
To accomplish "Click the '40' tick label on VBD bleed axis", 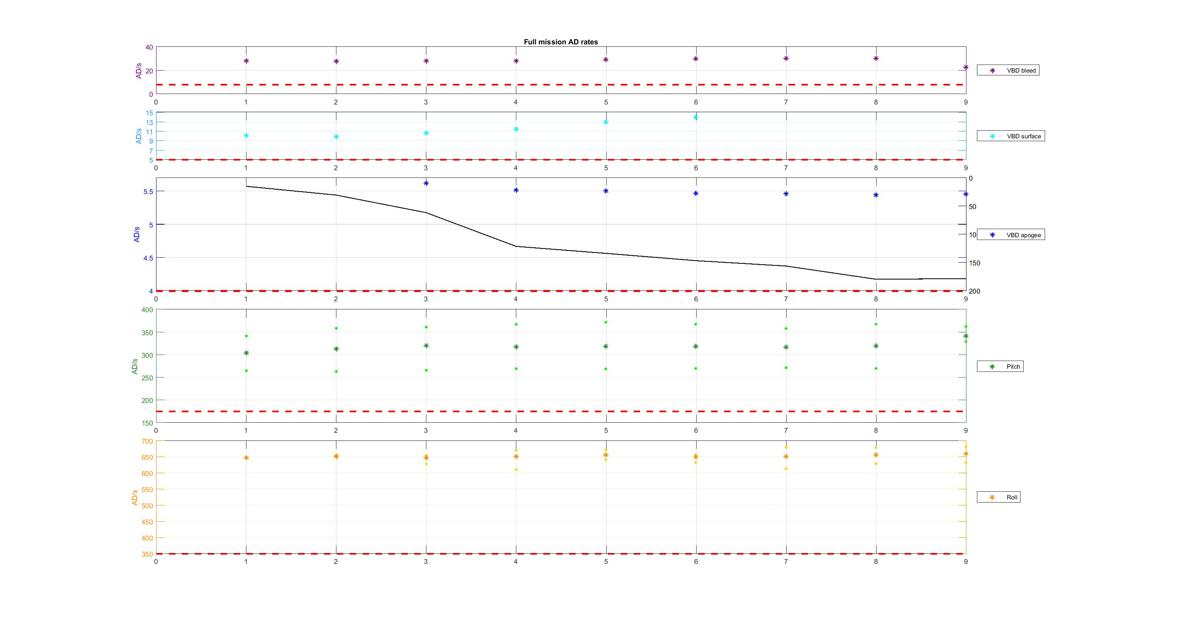I will [148, 48].
